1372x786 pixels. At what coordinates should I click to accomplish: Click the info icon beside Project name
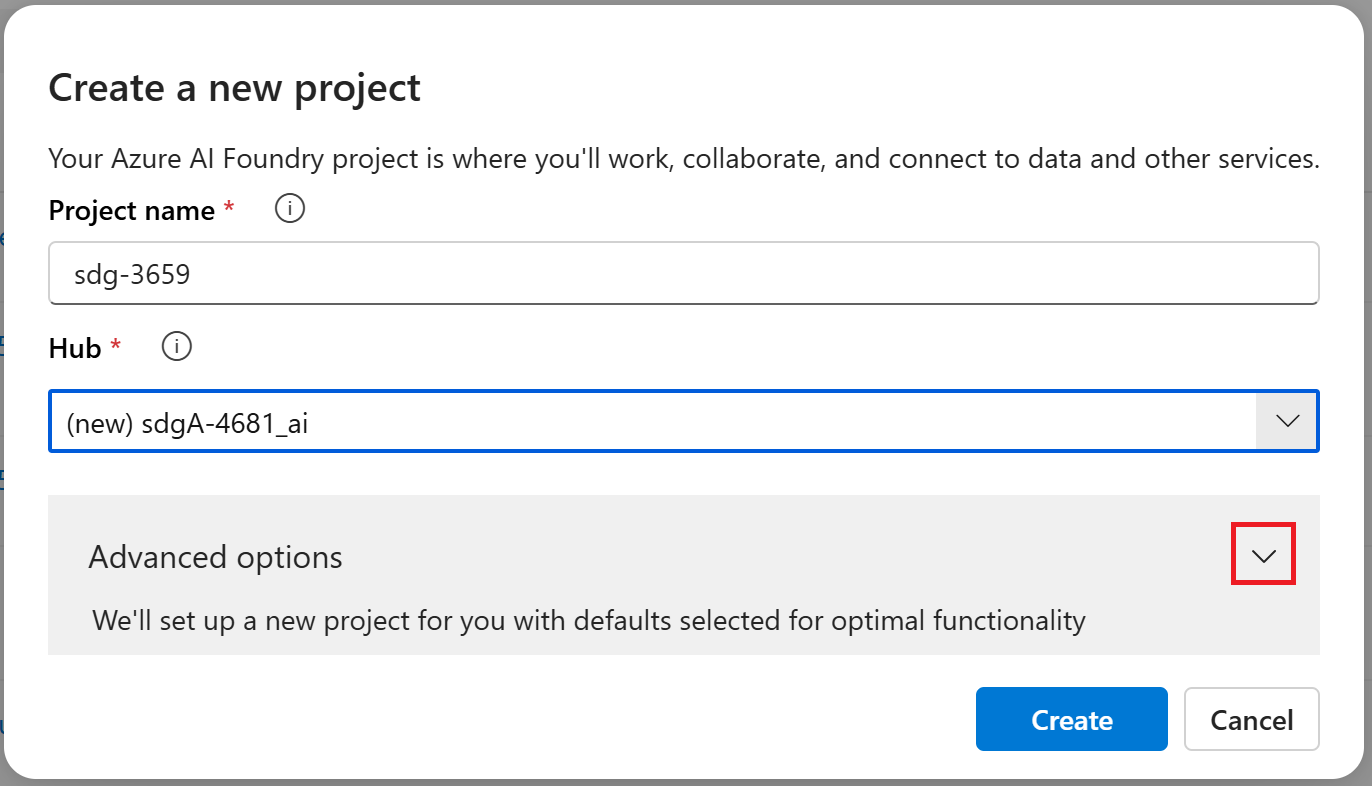290,210
